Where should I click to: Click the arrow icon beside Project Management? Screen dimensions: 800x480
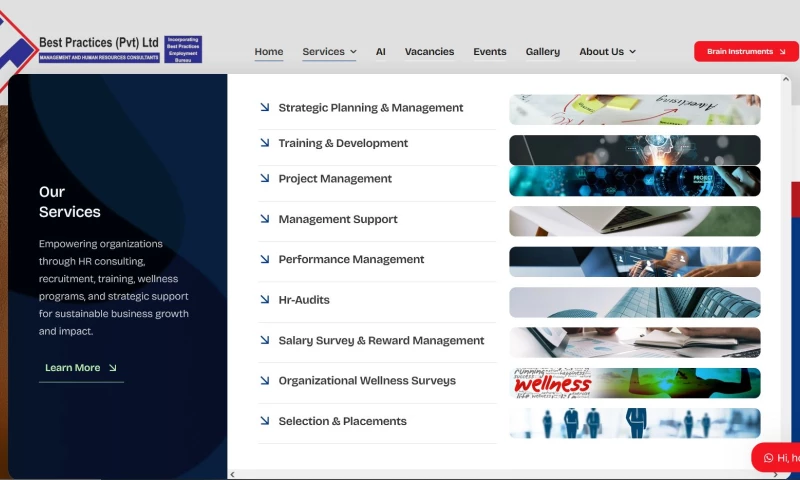[265, 178]
